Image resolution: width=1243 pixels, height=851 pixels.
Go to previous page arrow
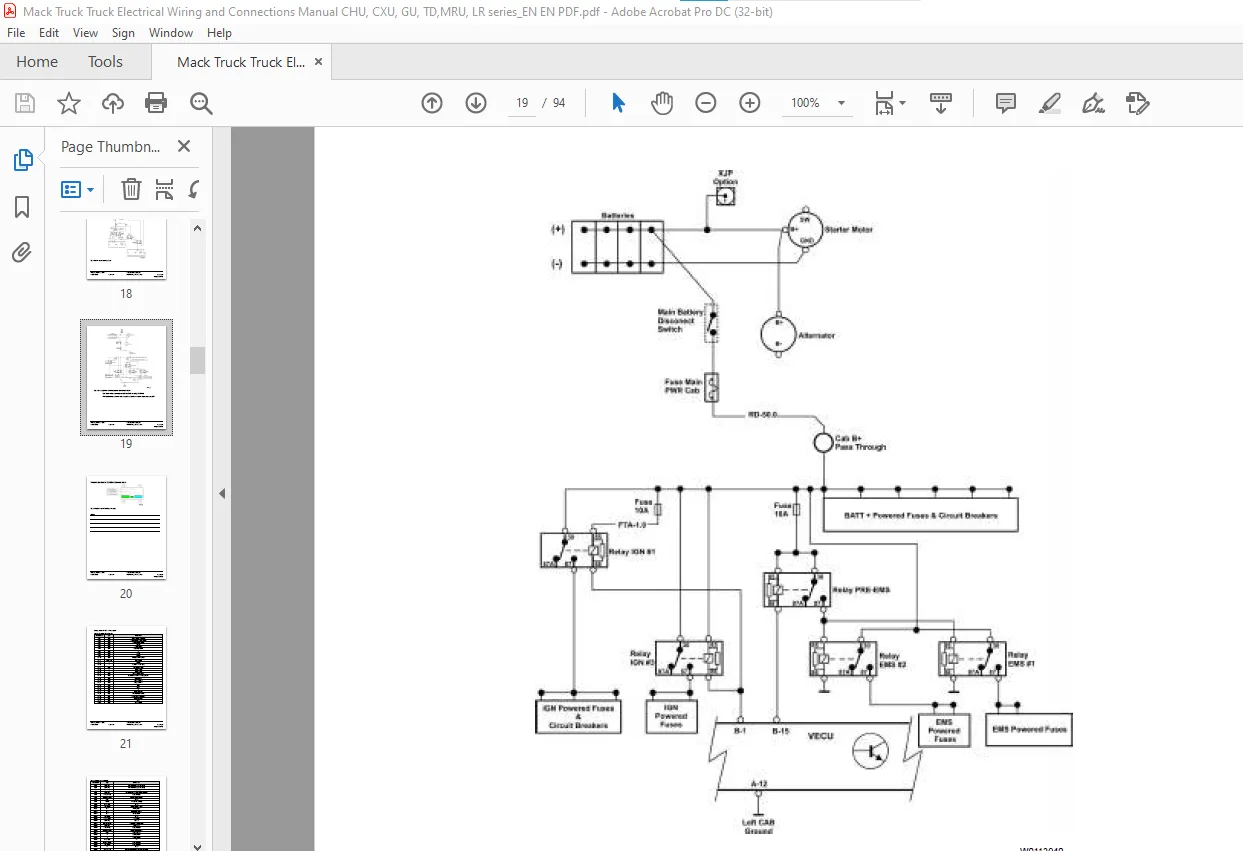432,103
